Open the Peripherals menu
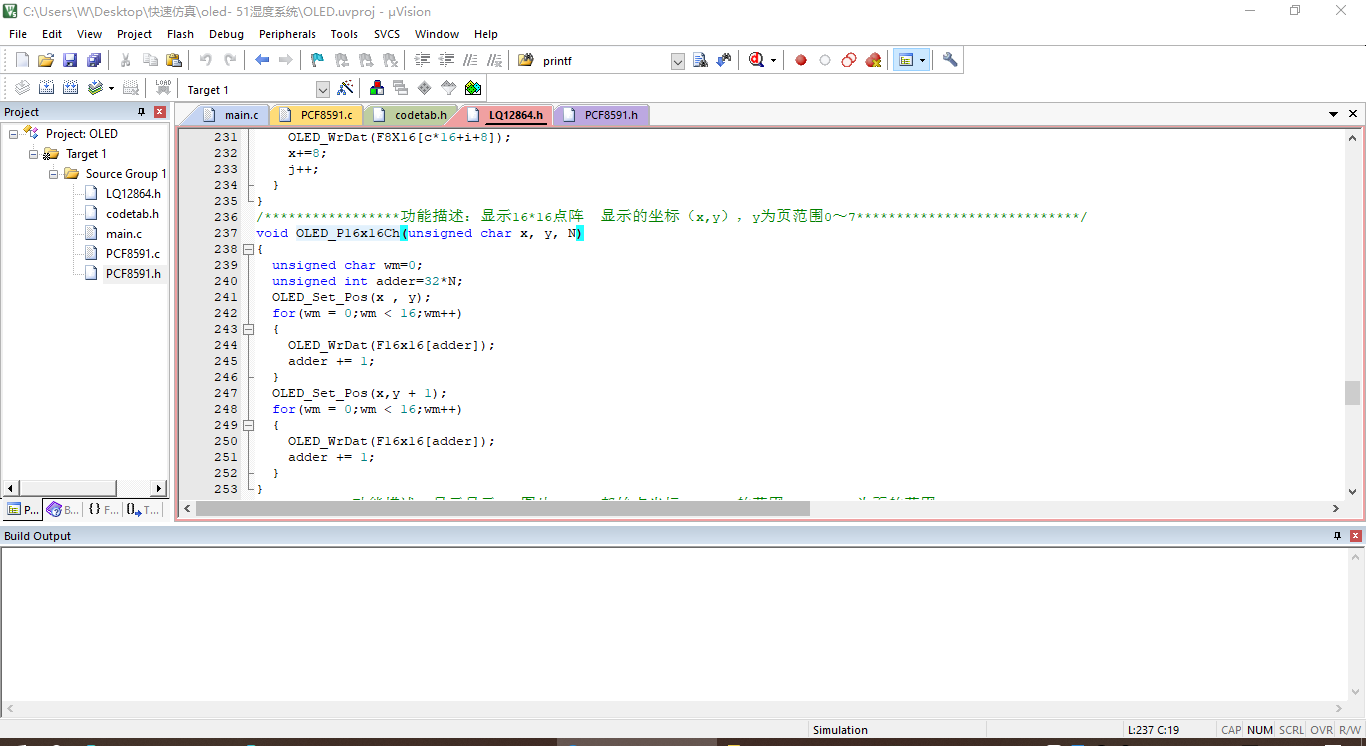Screen dimensions: 1366x746 287,34
